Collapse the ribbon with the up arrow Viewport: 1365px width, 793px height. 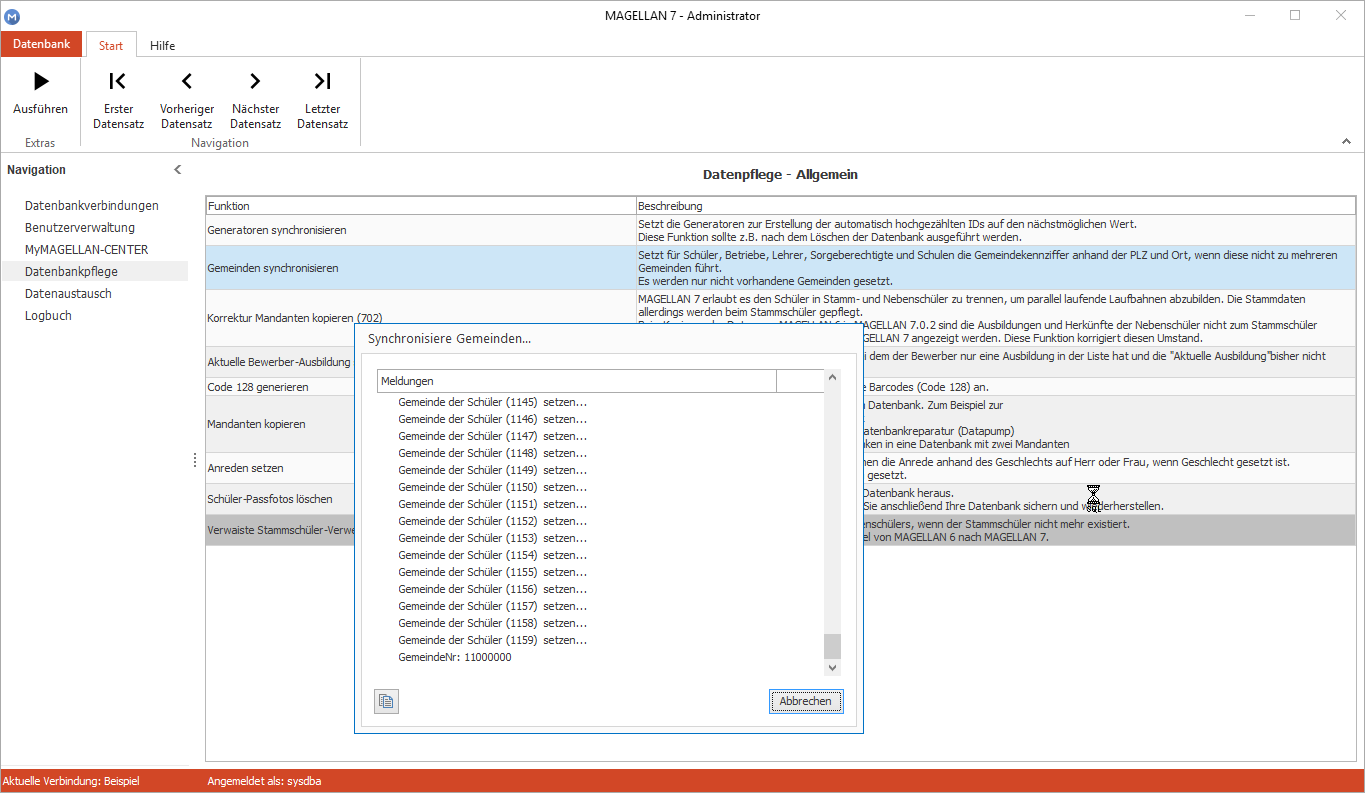pos(1346,142)
